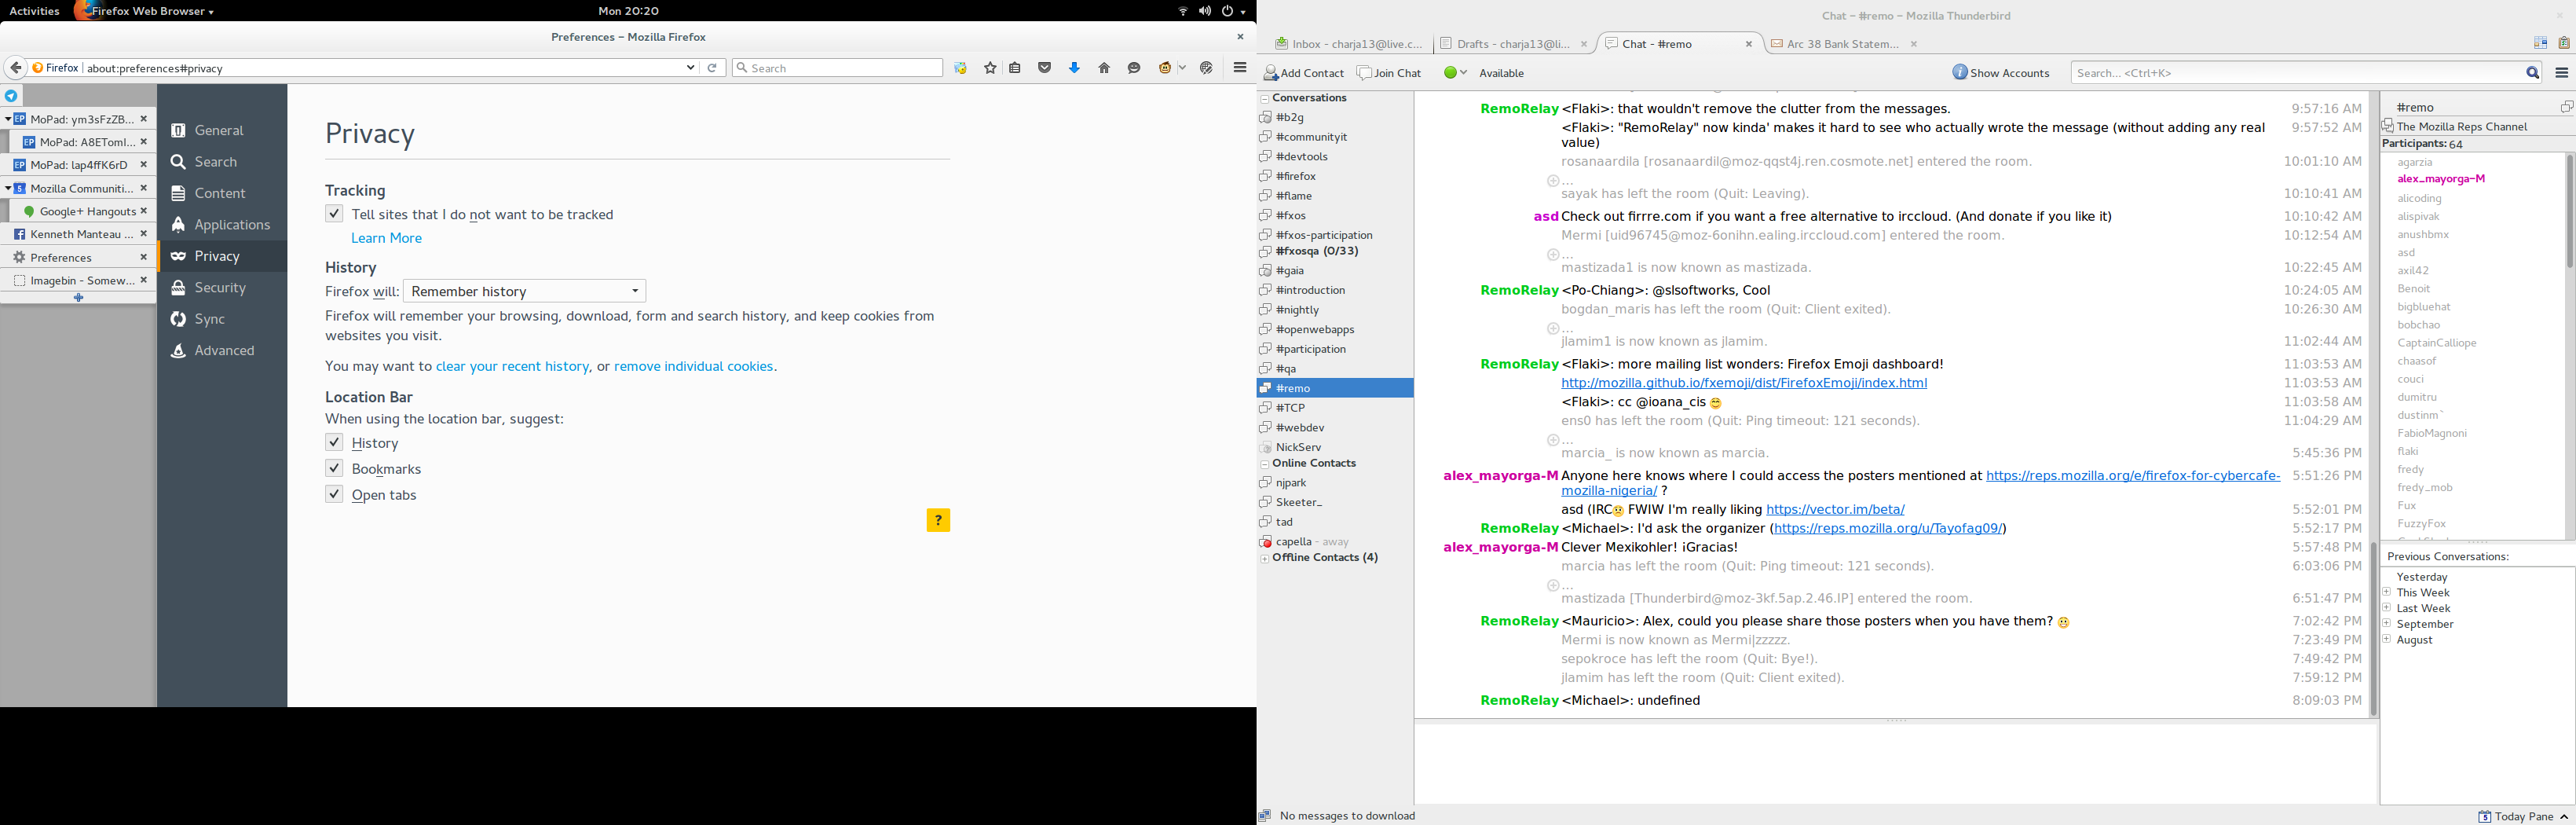Image resolution: width=2576 pixels, height=825 pixels.
Task: Go back with Firefox back arrow
Action: pos(15,68)
